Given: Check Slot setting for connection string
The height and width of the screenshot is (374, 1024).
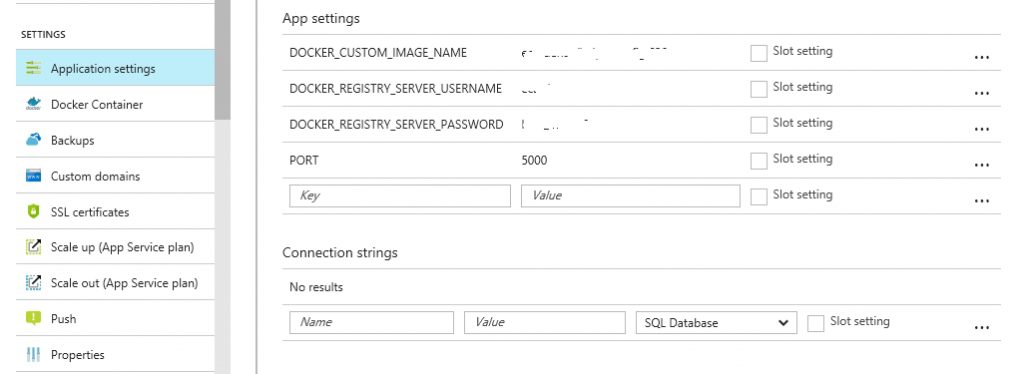Looking at the screenshot, I should point(816,323).
